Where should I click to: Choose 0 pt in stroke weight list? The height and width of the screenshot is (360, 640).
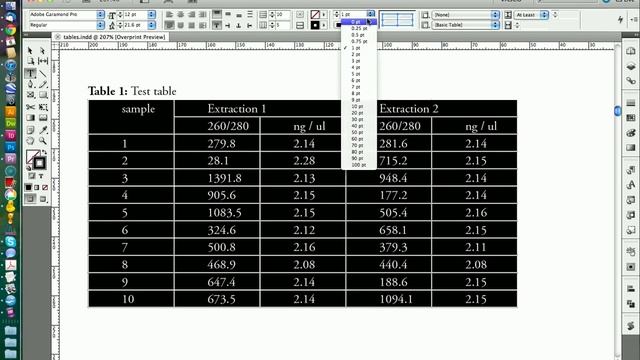[x=359, y=22]
